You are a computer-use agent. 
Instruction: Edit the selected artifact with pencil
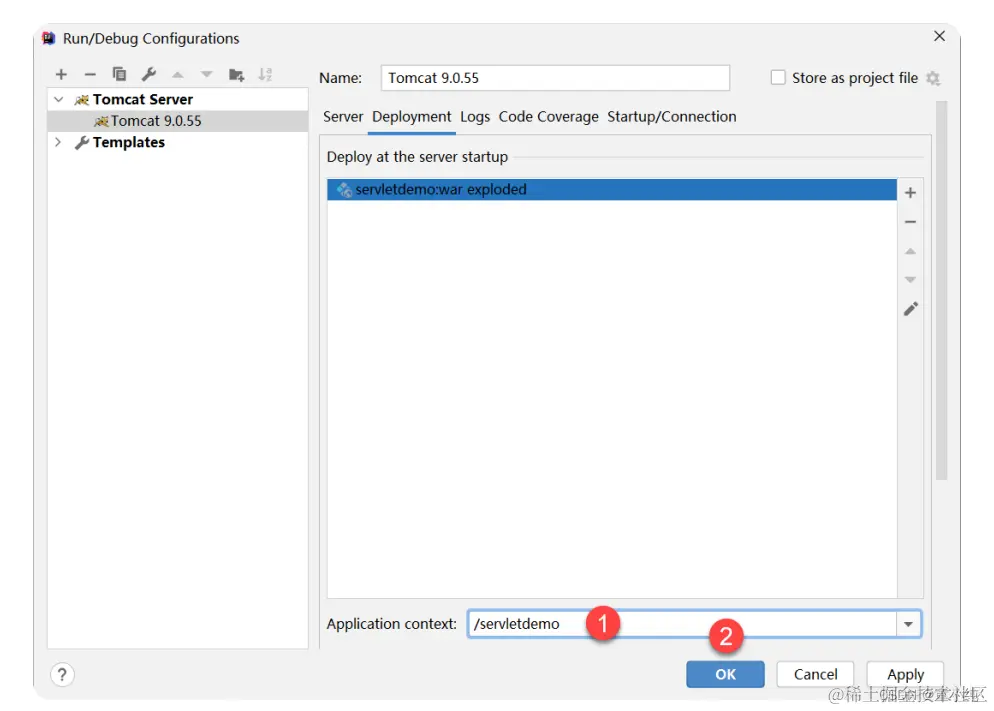910,309
